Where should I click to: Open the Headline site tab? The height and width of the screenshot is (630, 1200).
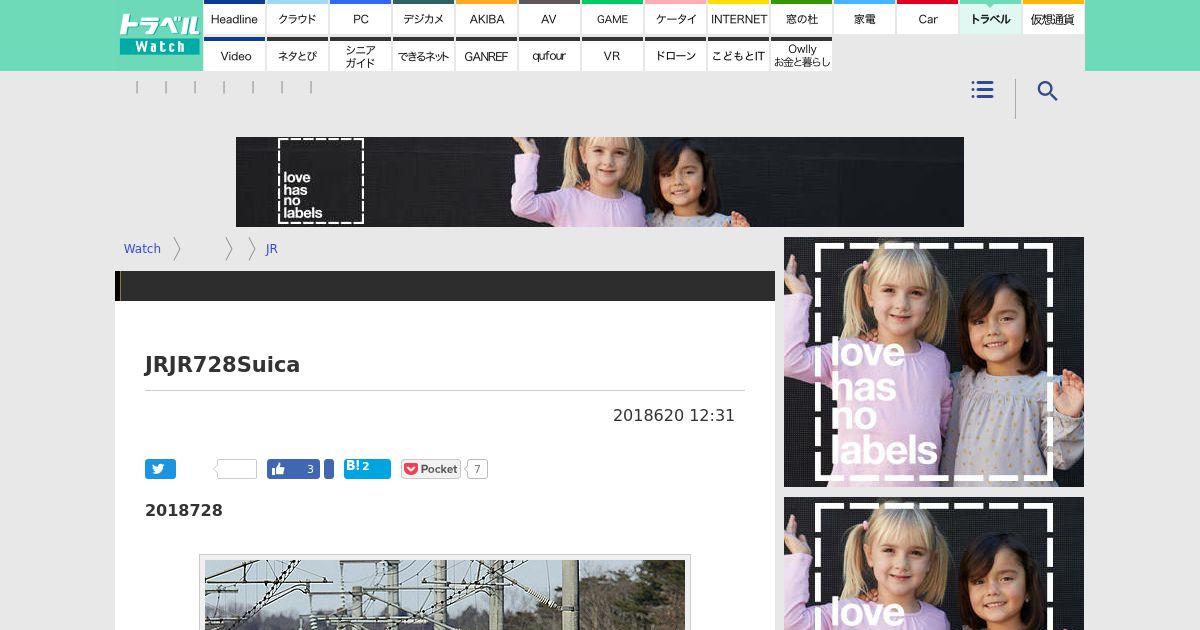coord(234,18)
